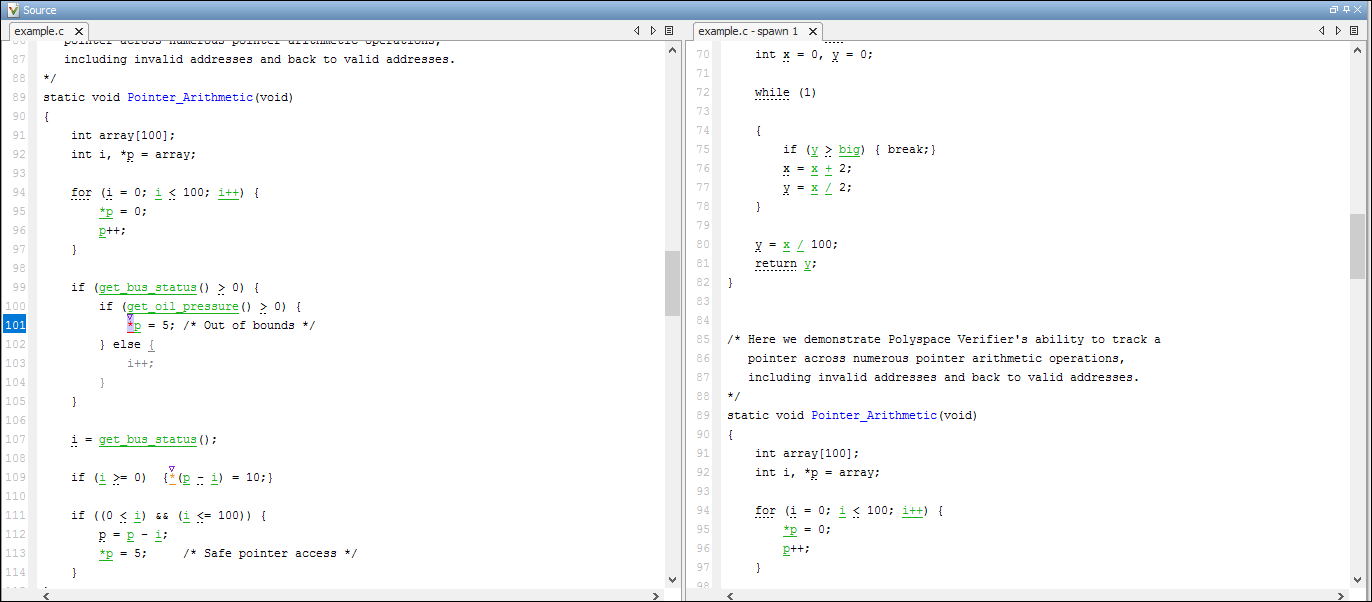The image size is (1372, 602).
Task: Click the red *p check on line 101
Action: [x=133, y=325]
